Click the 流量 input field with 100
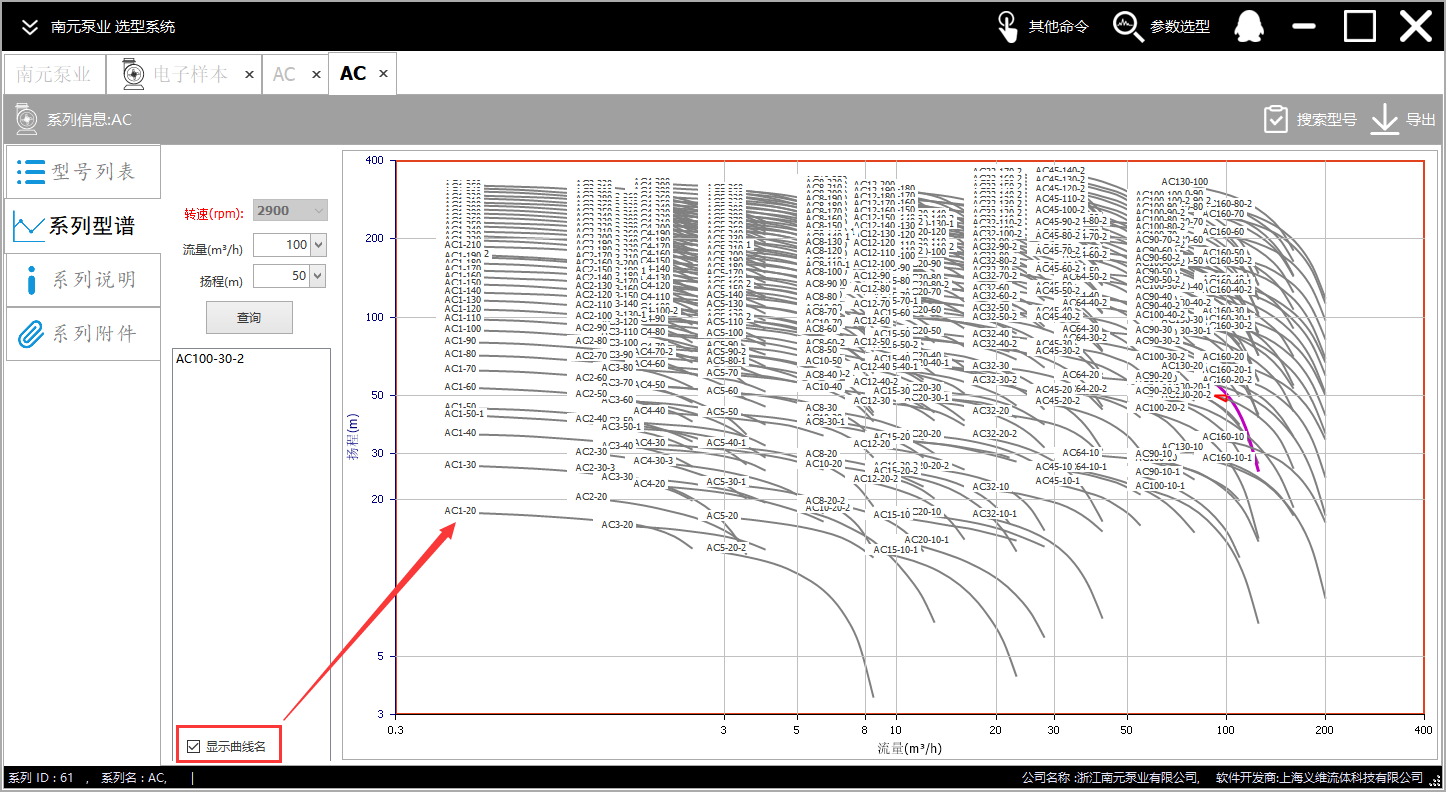The width and height of the screenshot is (1446, 792). (282, 245)
